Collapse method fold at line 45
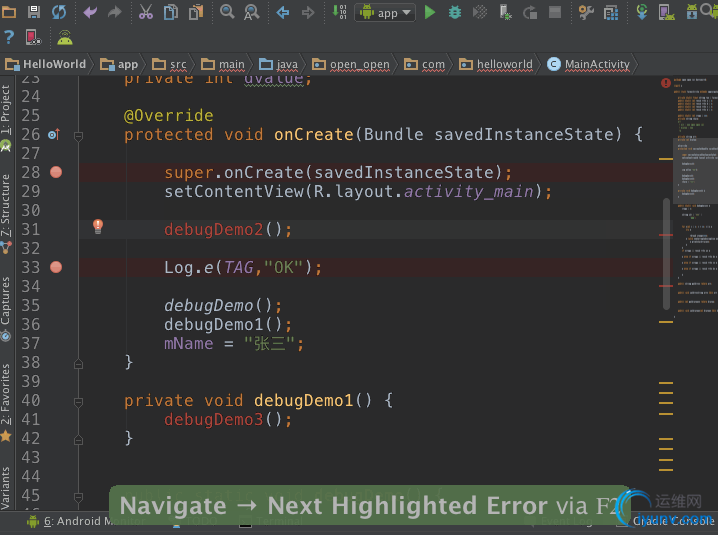The height and width of the screenshot is (535, 718). (x=78, y=497)
